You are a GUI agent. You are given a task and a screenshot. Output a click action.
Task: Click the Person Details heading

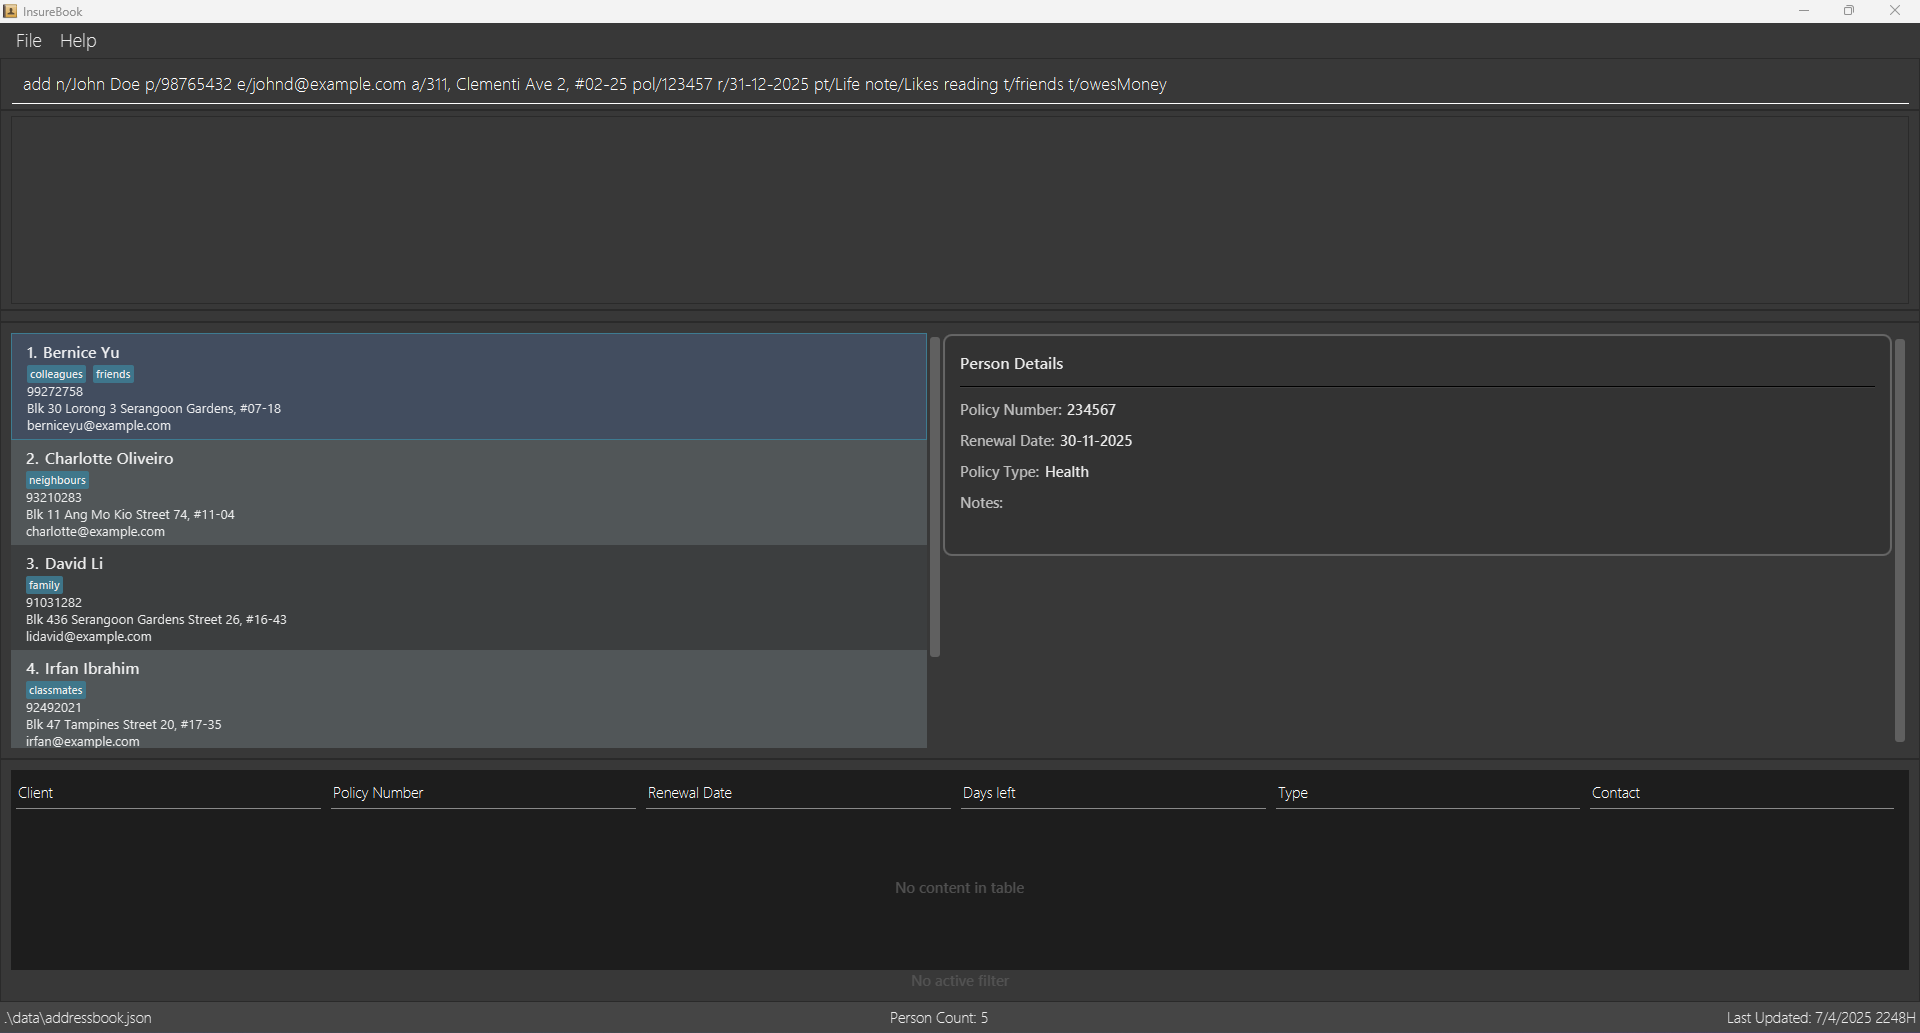(1011, 364)
